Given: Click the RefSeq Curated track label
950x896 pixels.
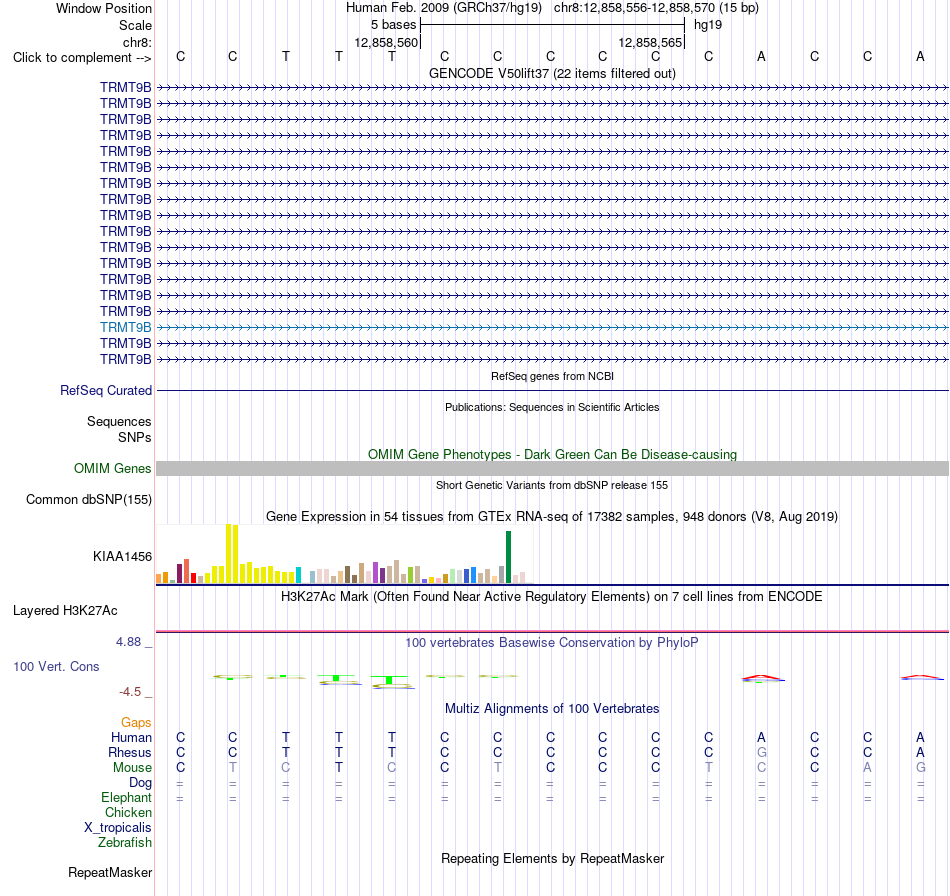Looking at the screenshot, I should 105,391.
